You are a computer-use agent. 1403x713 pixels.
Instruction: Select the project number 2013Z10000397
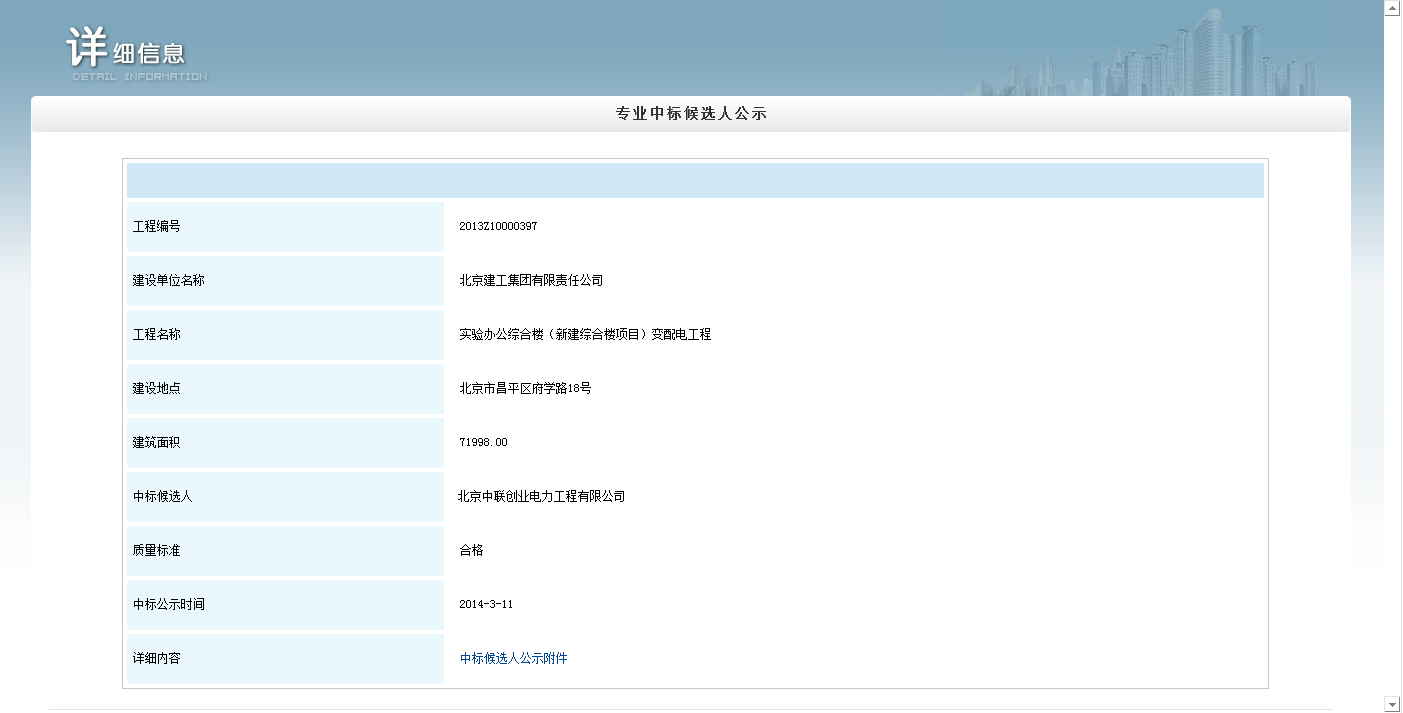tap(498, 227)
